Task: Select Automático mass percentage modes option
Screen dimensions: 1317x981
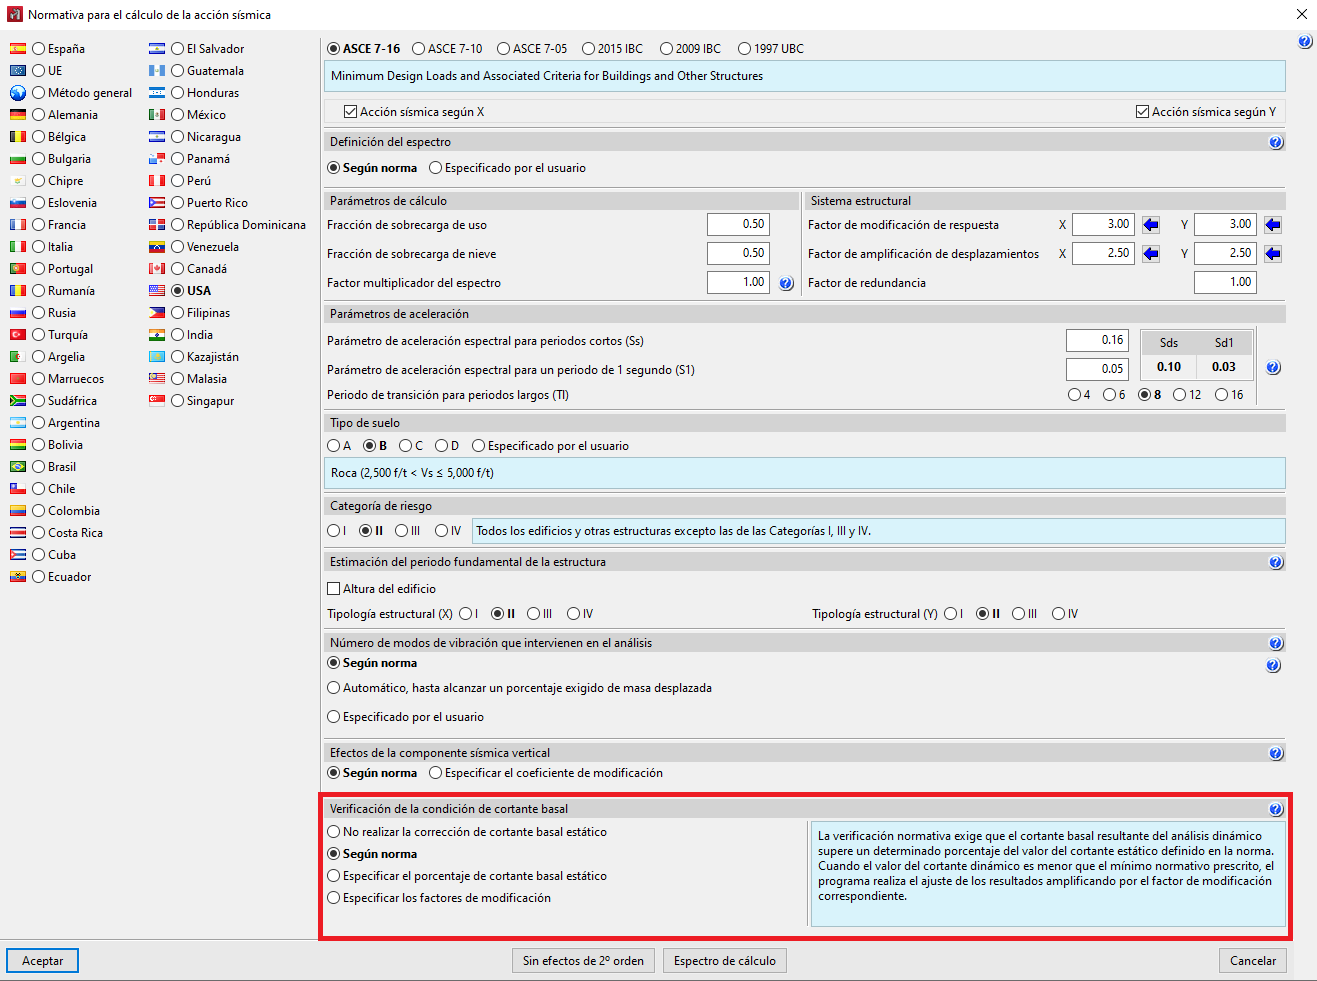Action: [x=334, y=688]
